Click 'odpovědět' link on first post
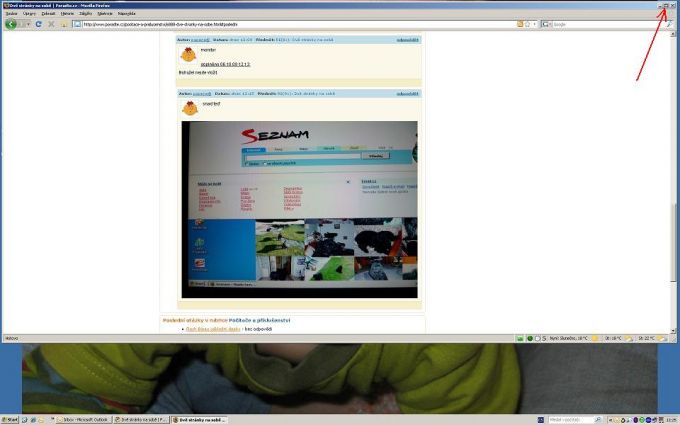680x425 pixels. point(408,40)
